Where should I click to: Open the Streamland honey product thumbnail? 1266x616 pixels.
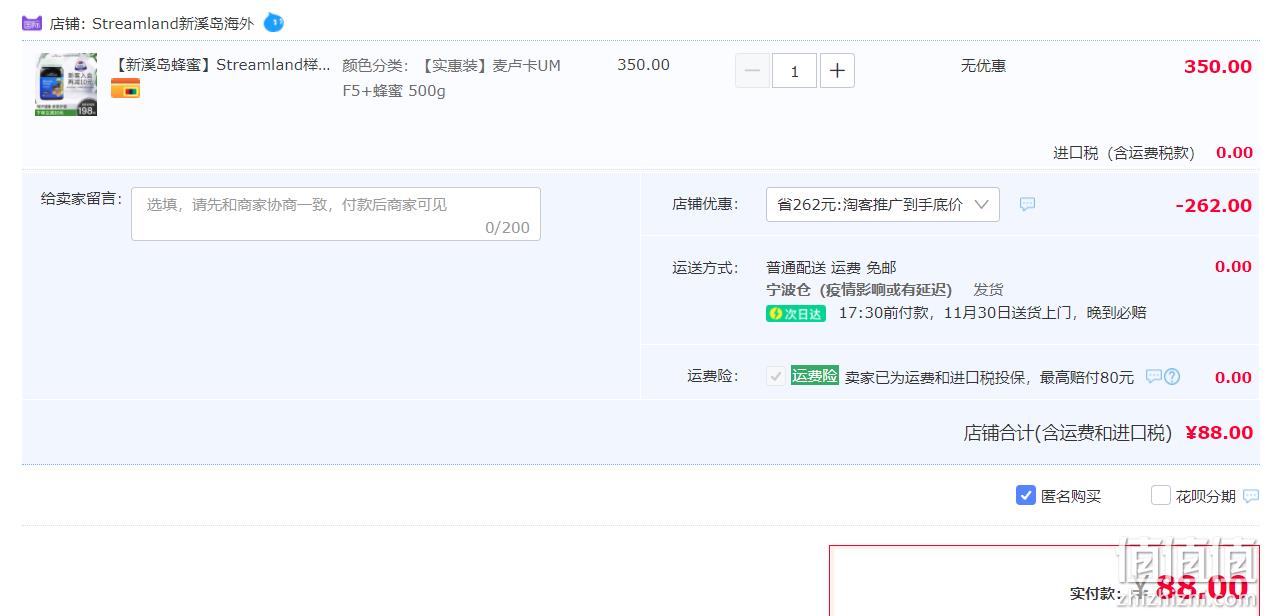click(67, 85)
